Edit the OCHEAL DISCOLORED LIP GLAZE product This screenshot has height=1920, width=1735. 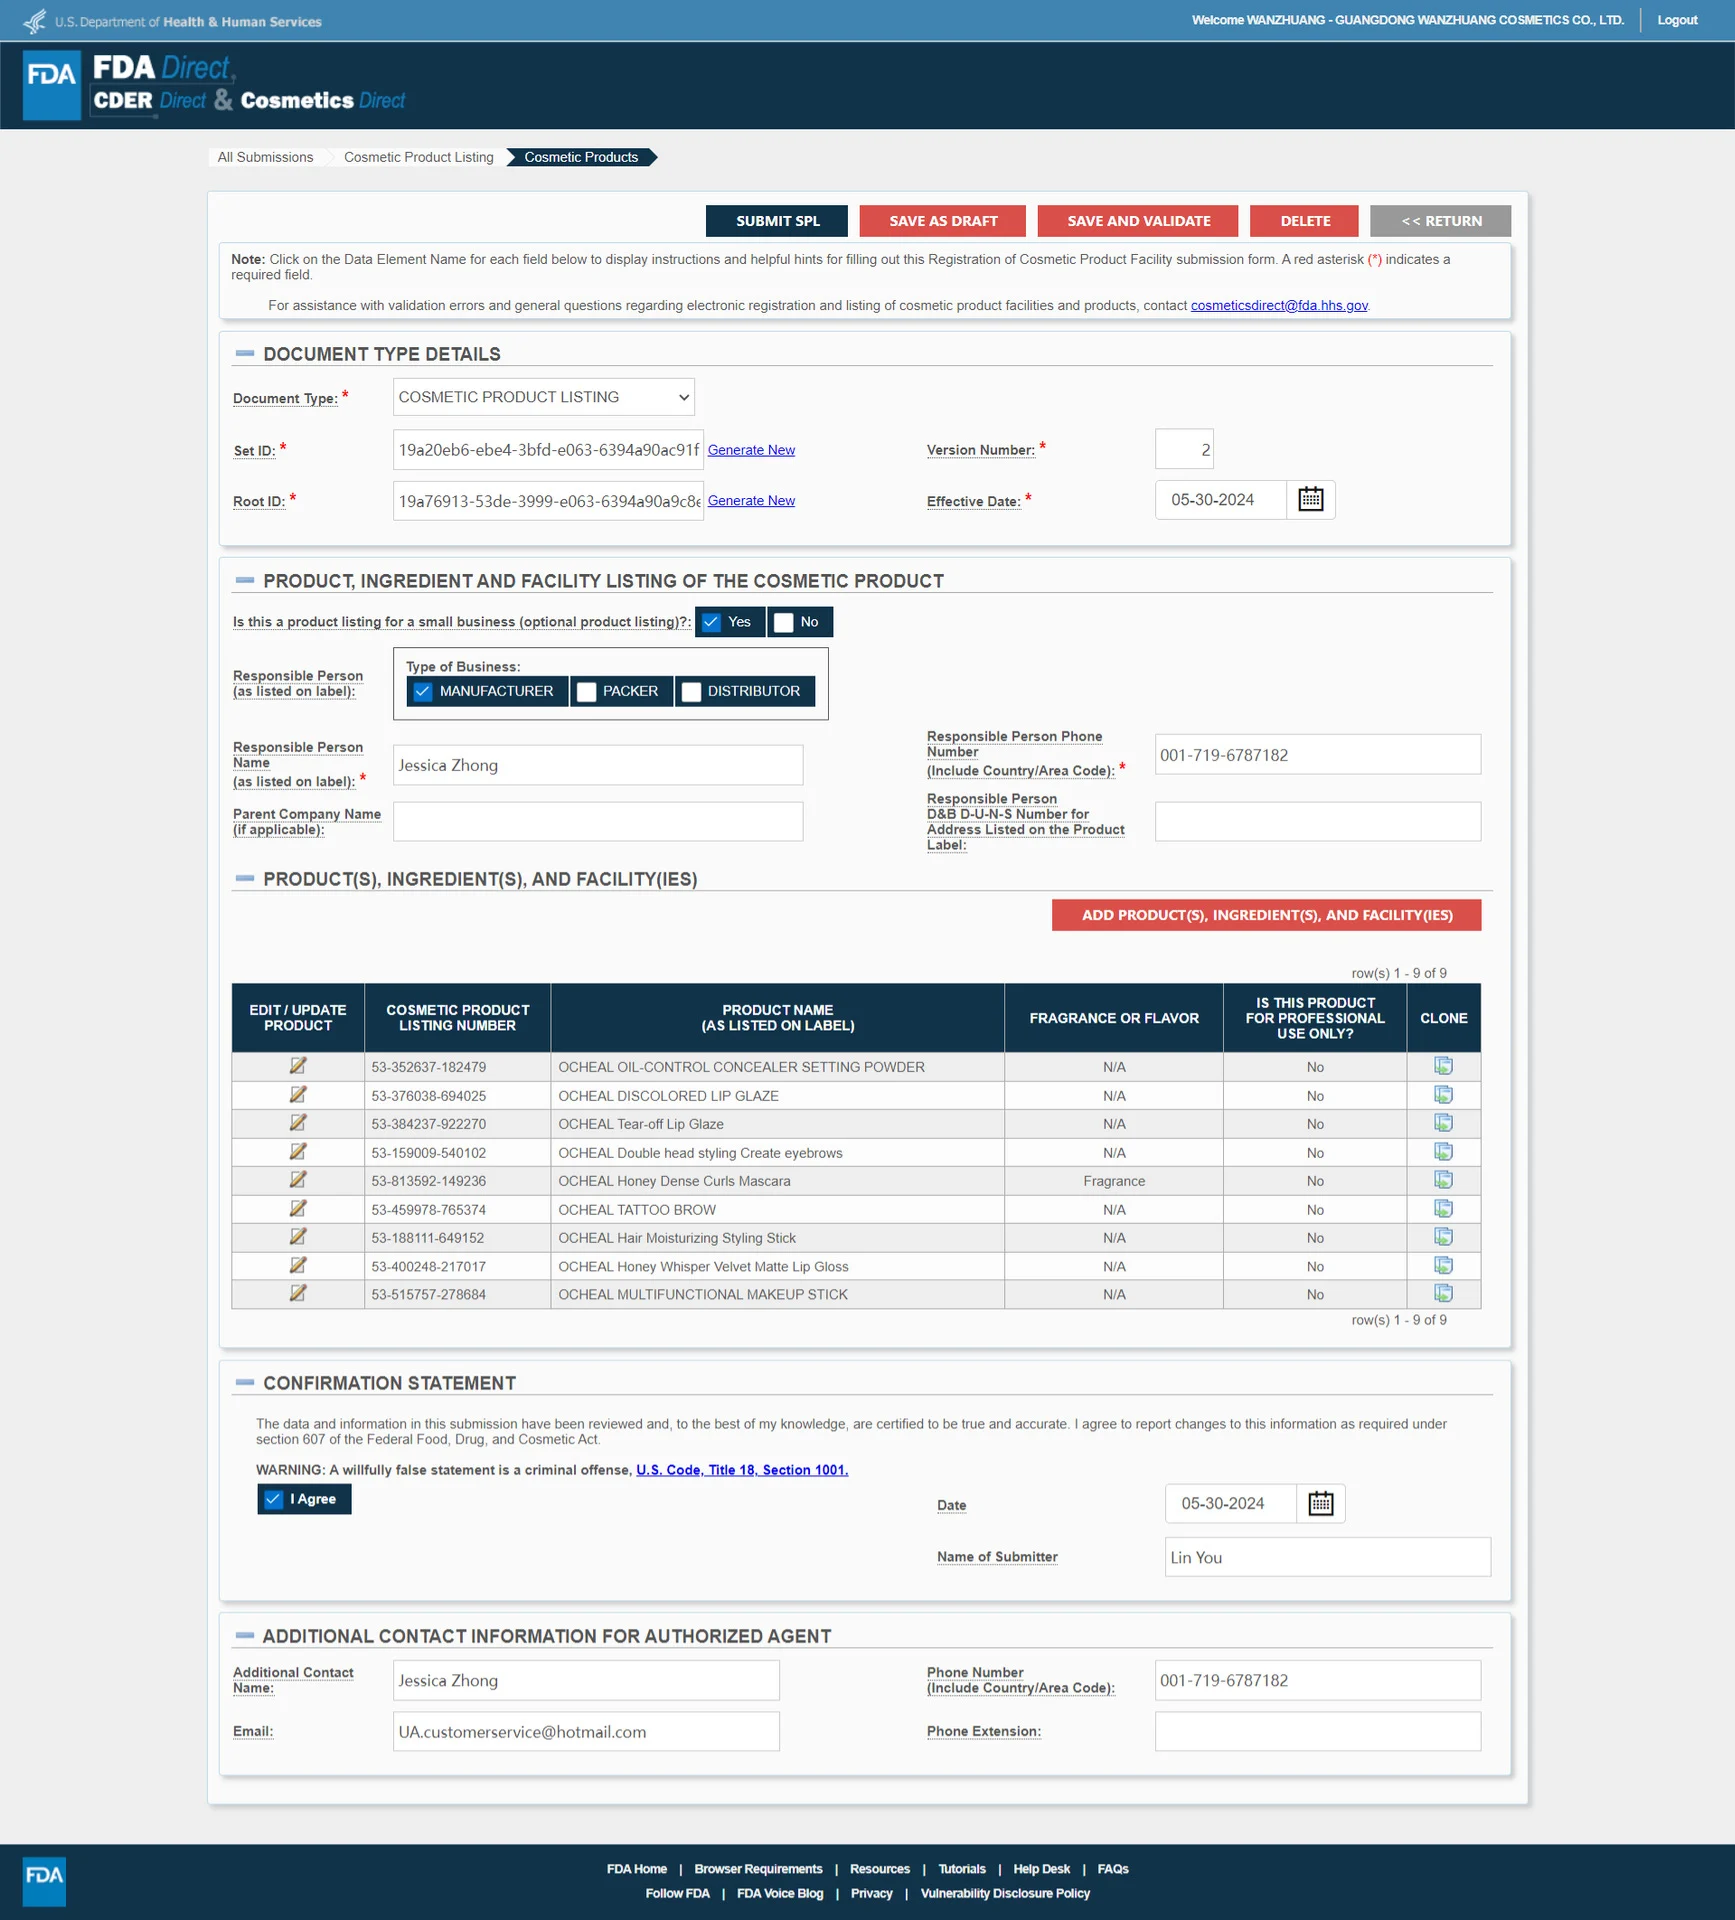(298, 1095)
